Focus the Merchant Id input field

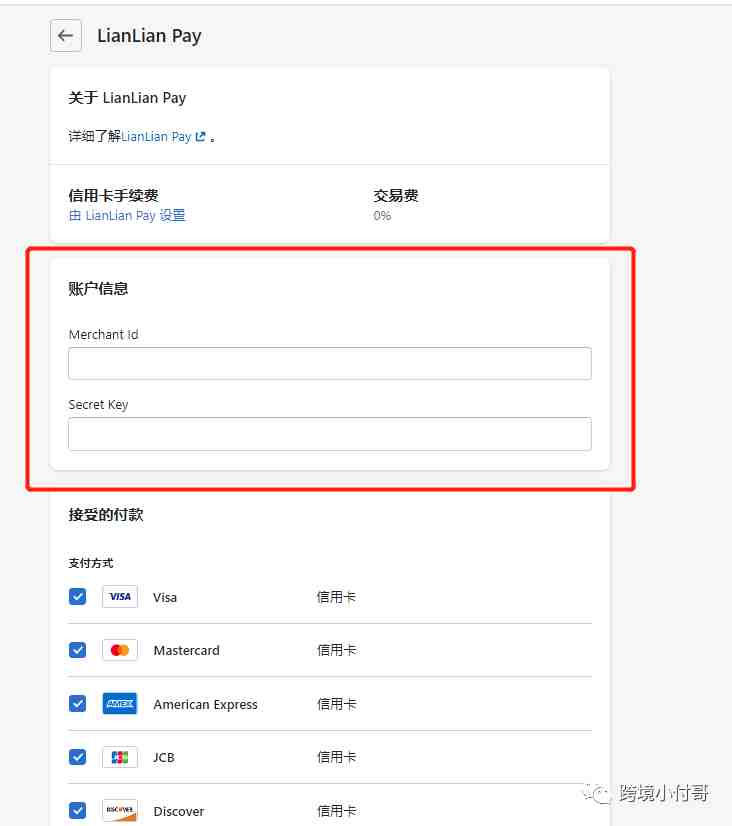point(330,363)
